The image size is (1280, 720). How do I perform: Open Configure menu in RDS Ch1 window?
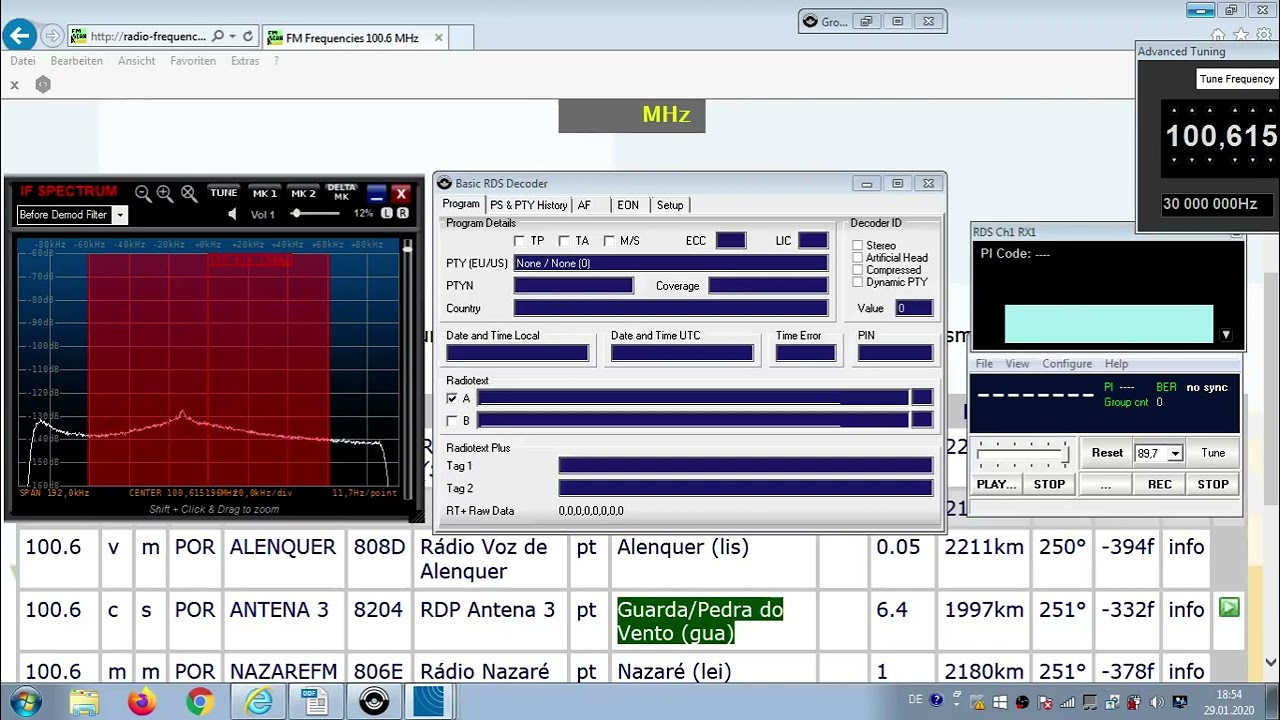tap(1067, 364)
